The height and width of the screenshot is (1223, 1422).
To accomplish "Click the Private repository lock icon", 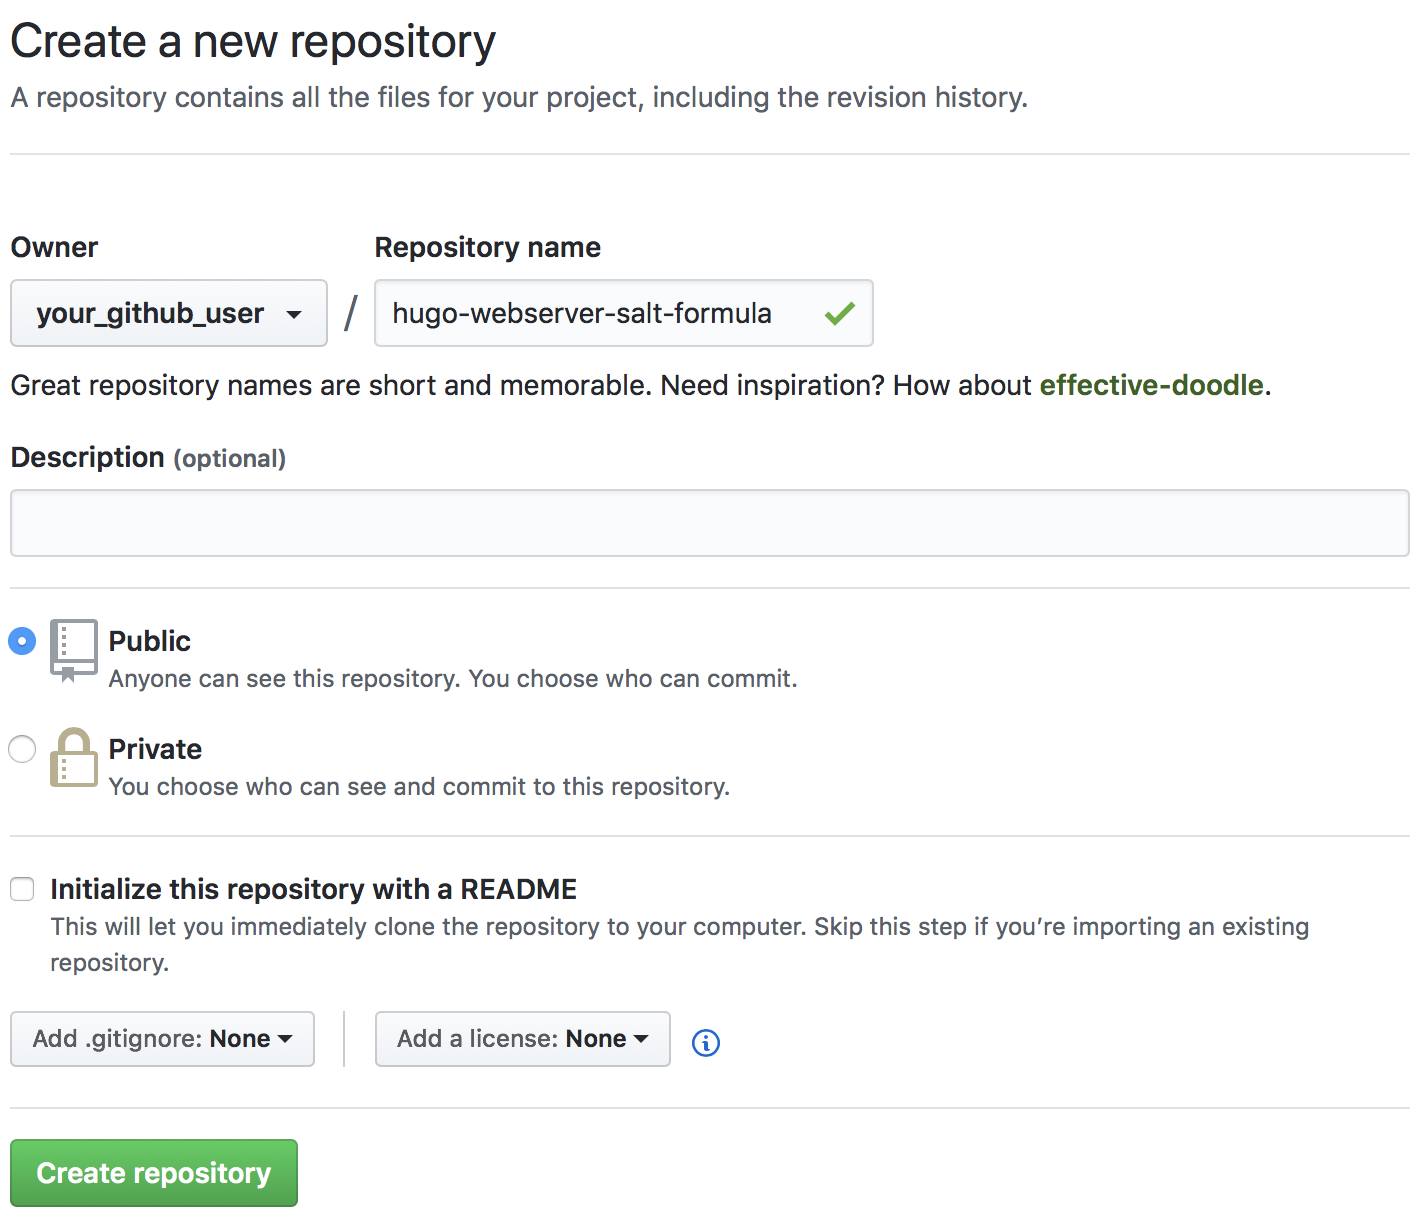I will tap(73, 762).
